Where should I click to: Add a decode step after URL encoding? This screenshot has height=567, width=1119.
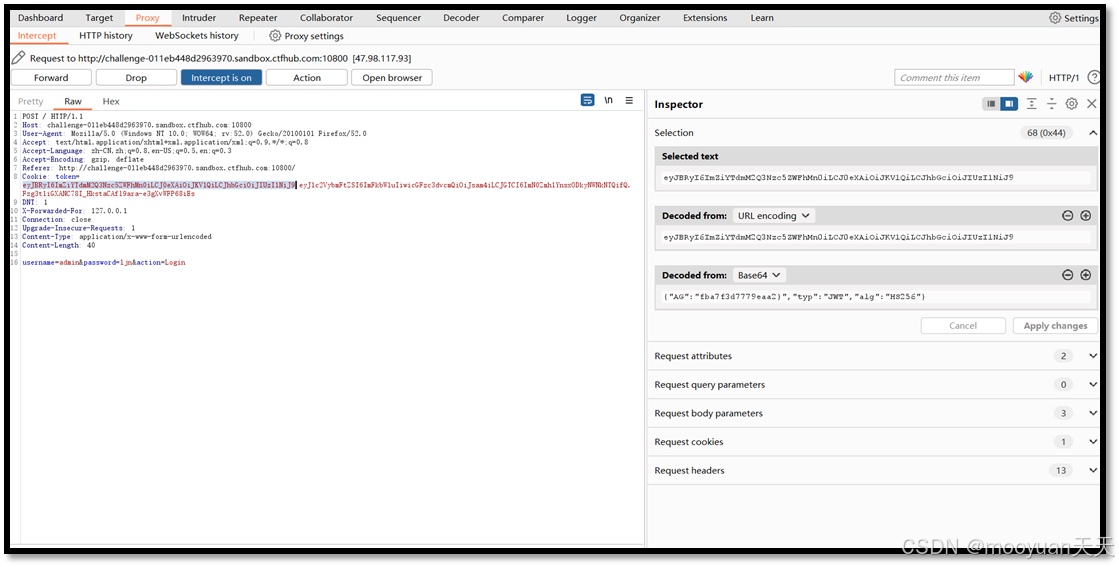(1085, 215)
